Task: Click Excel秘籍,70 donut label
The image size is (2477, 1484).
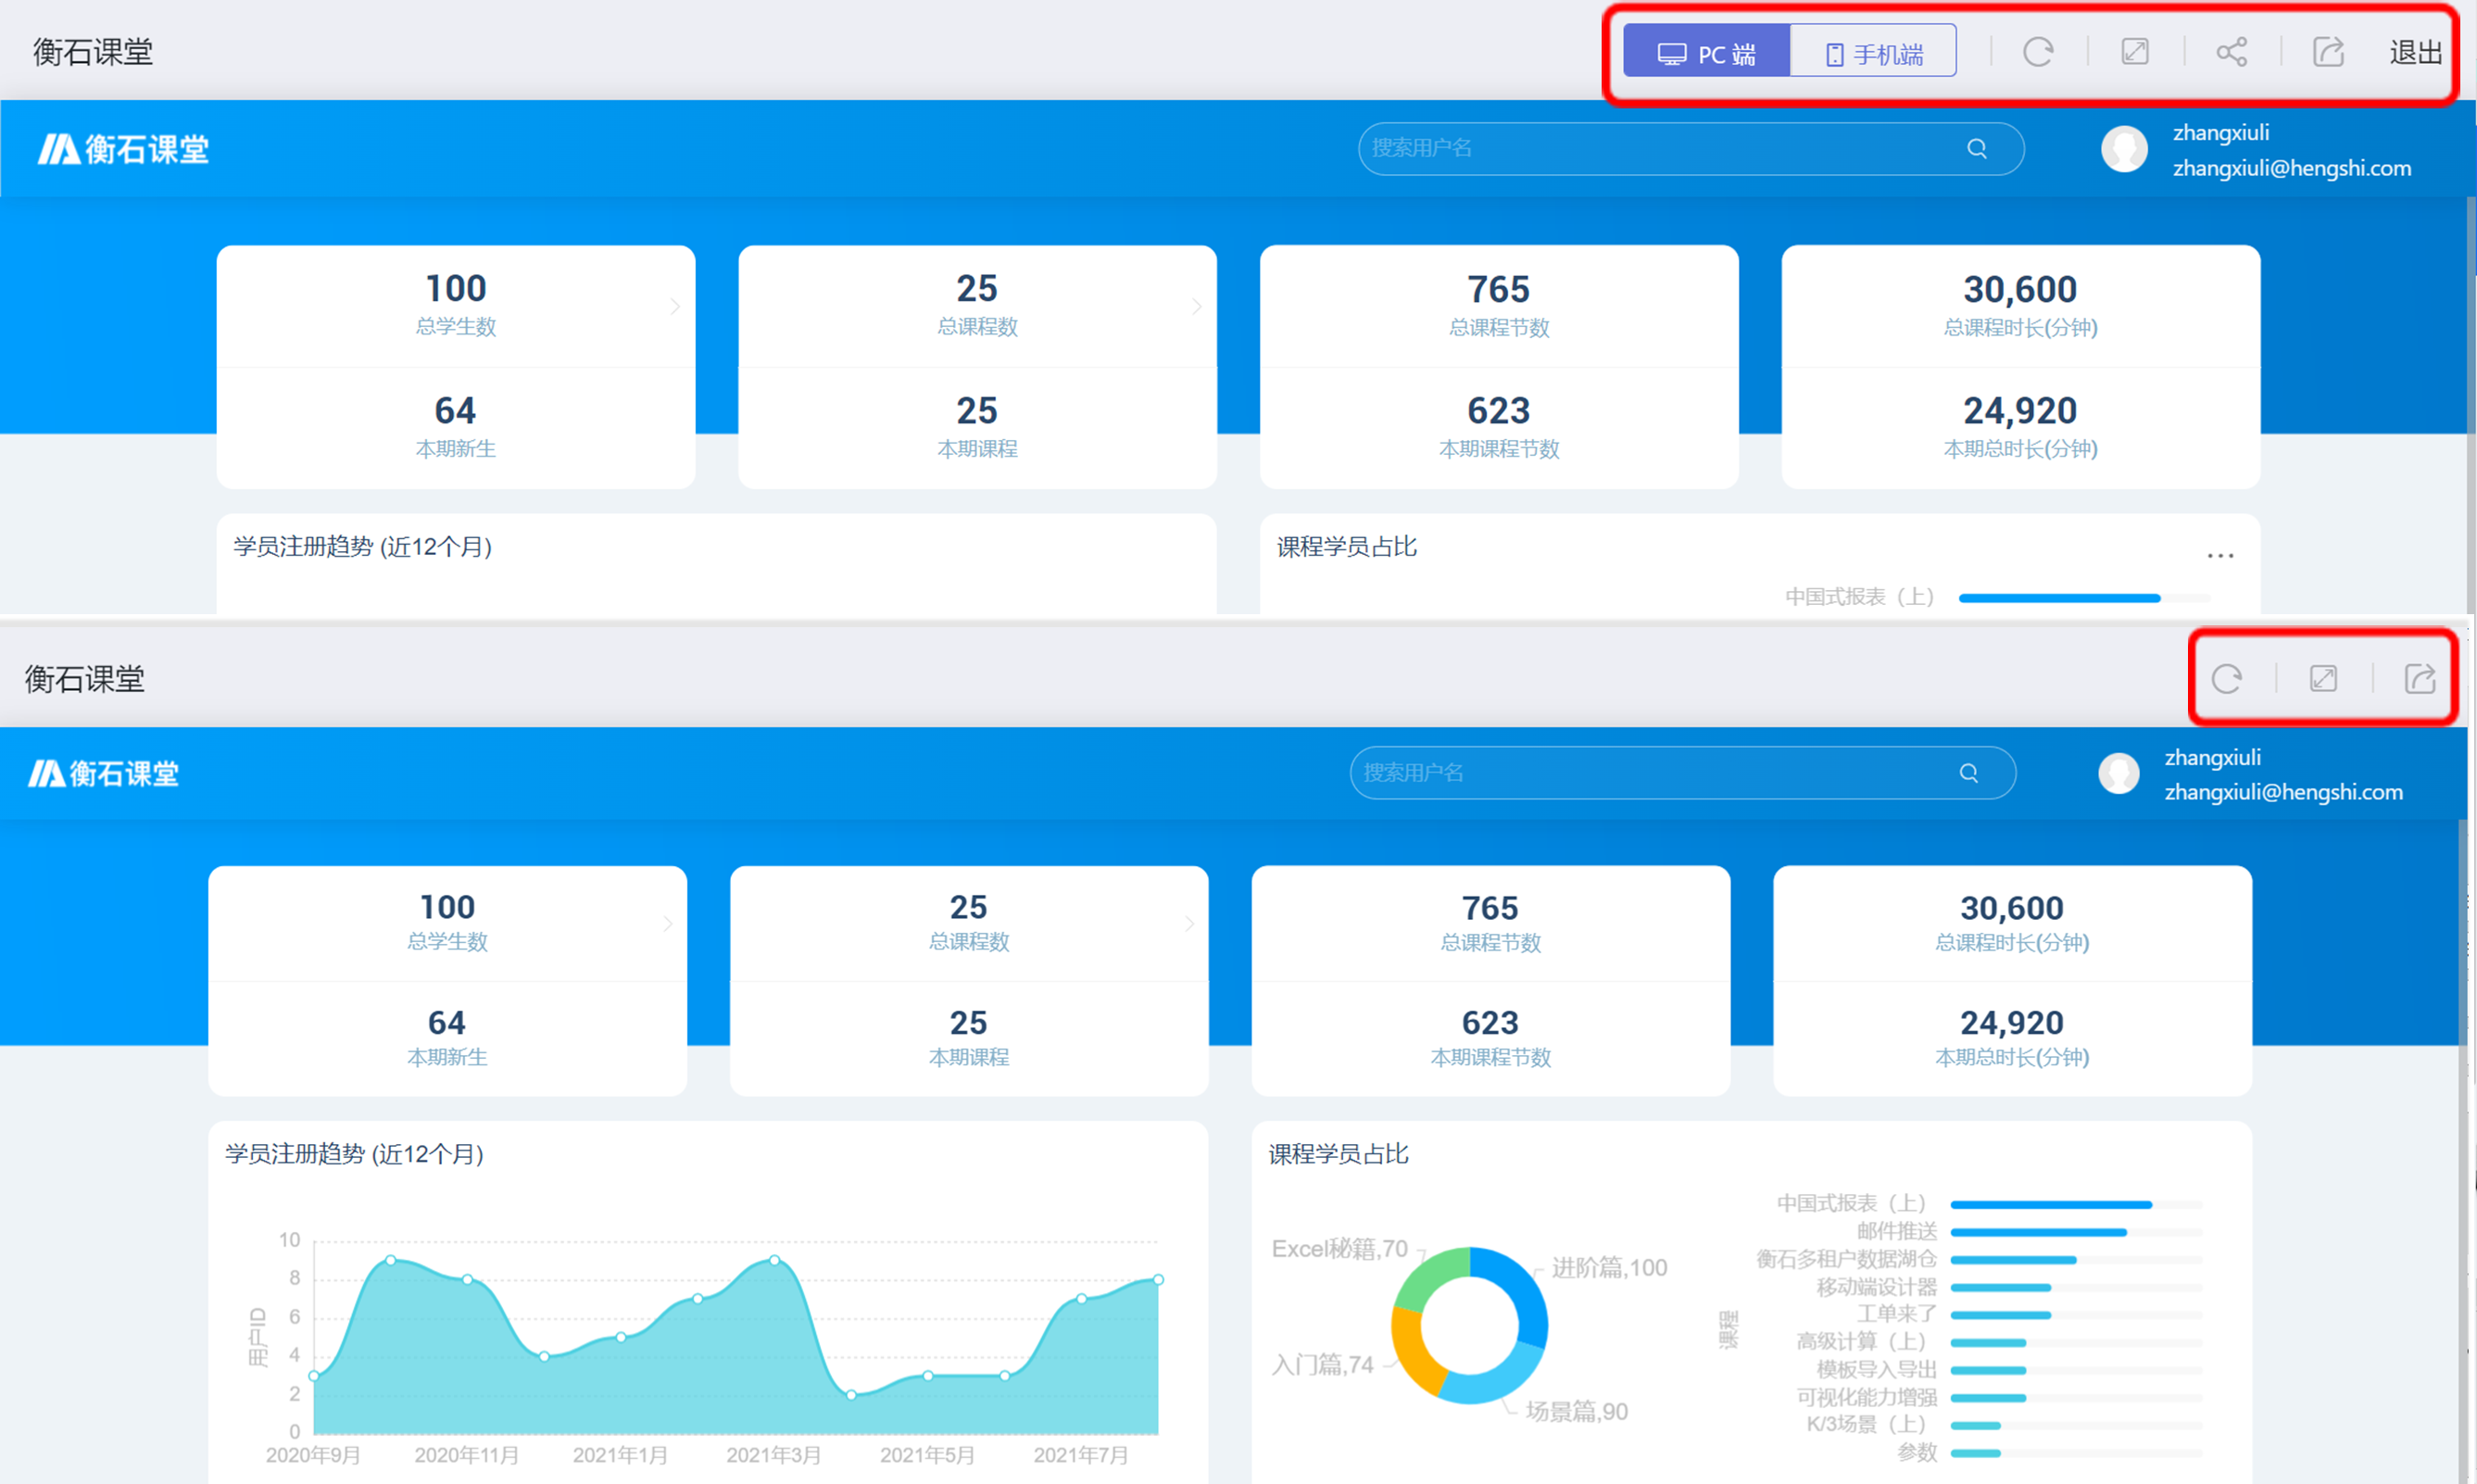Action: point(1339,1249)
